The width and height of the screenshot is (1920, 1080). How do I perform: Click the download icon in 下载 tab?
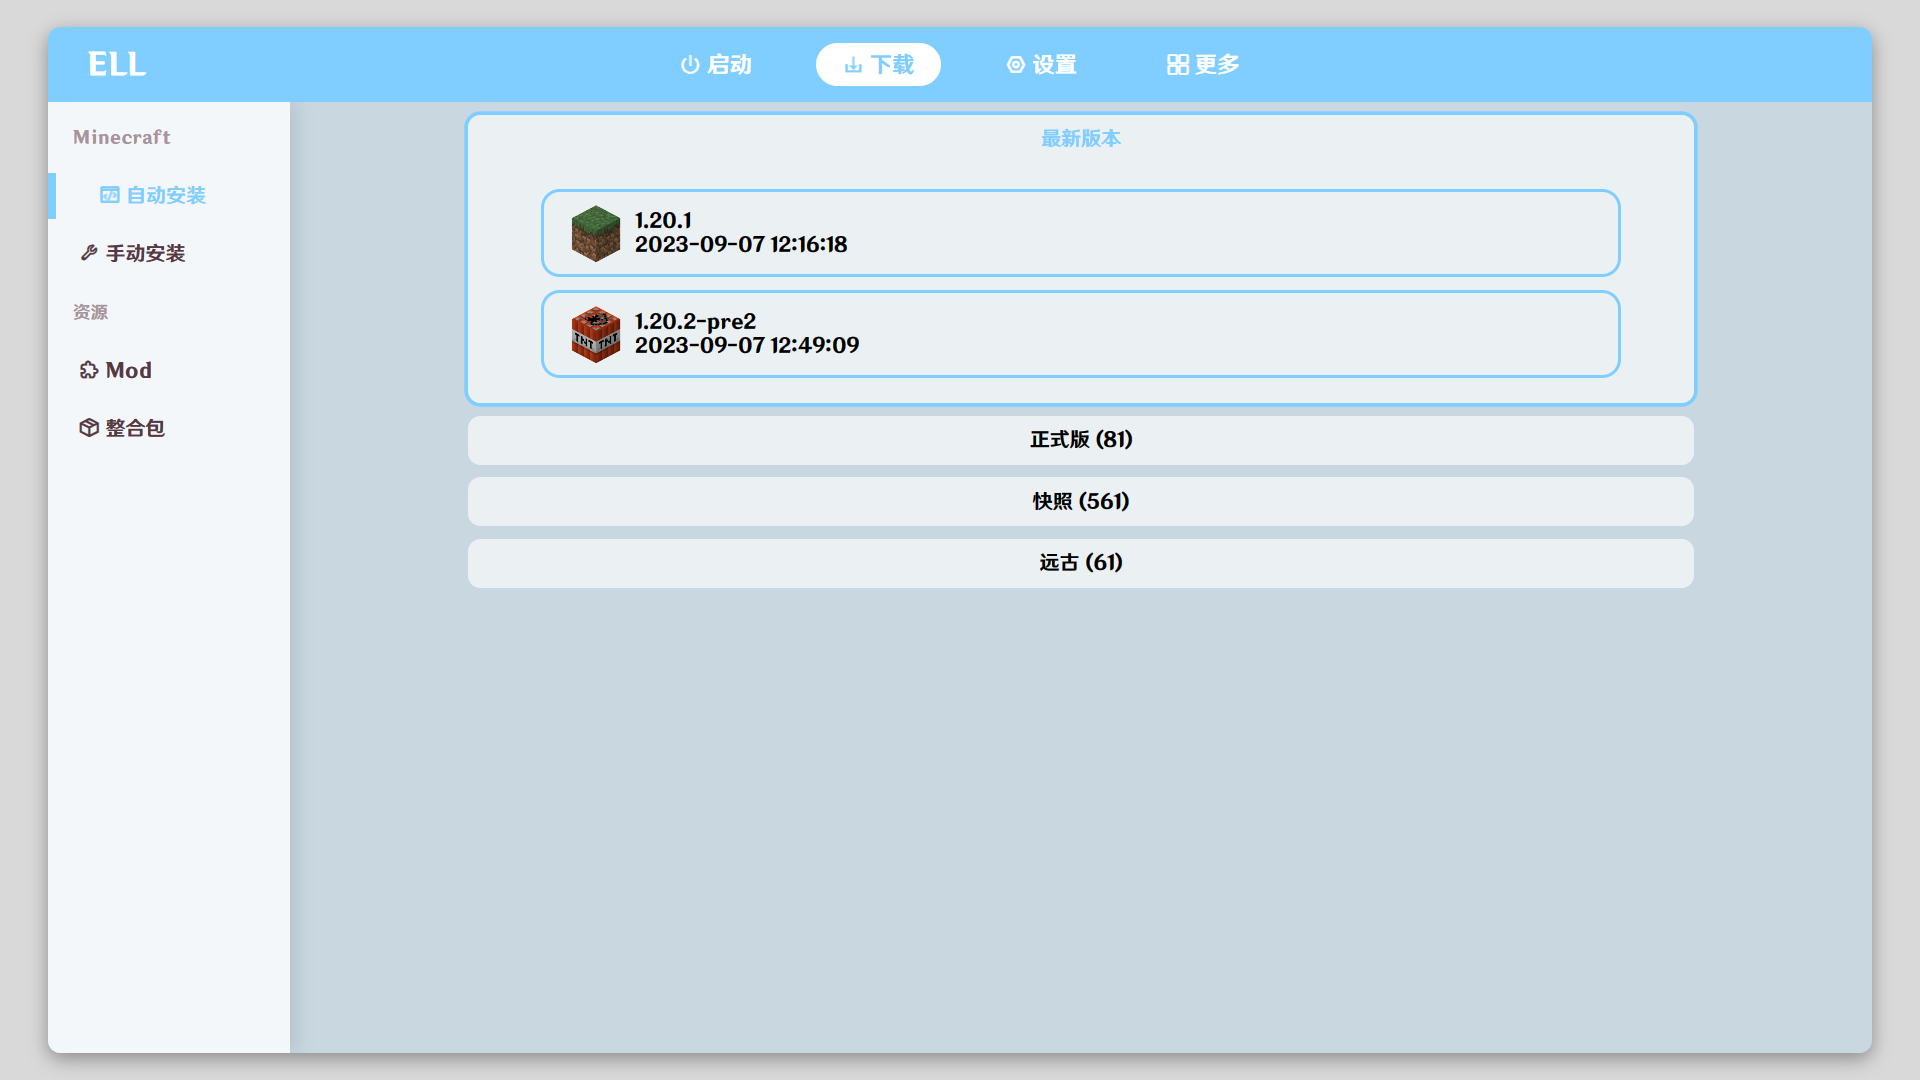click(x=853, y=65)
